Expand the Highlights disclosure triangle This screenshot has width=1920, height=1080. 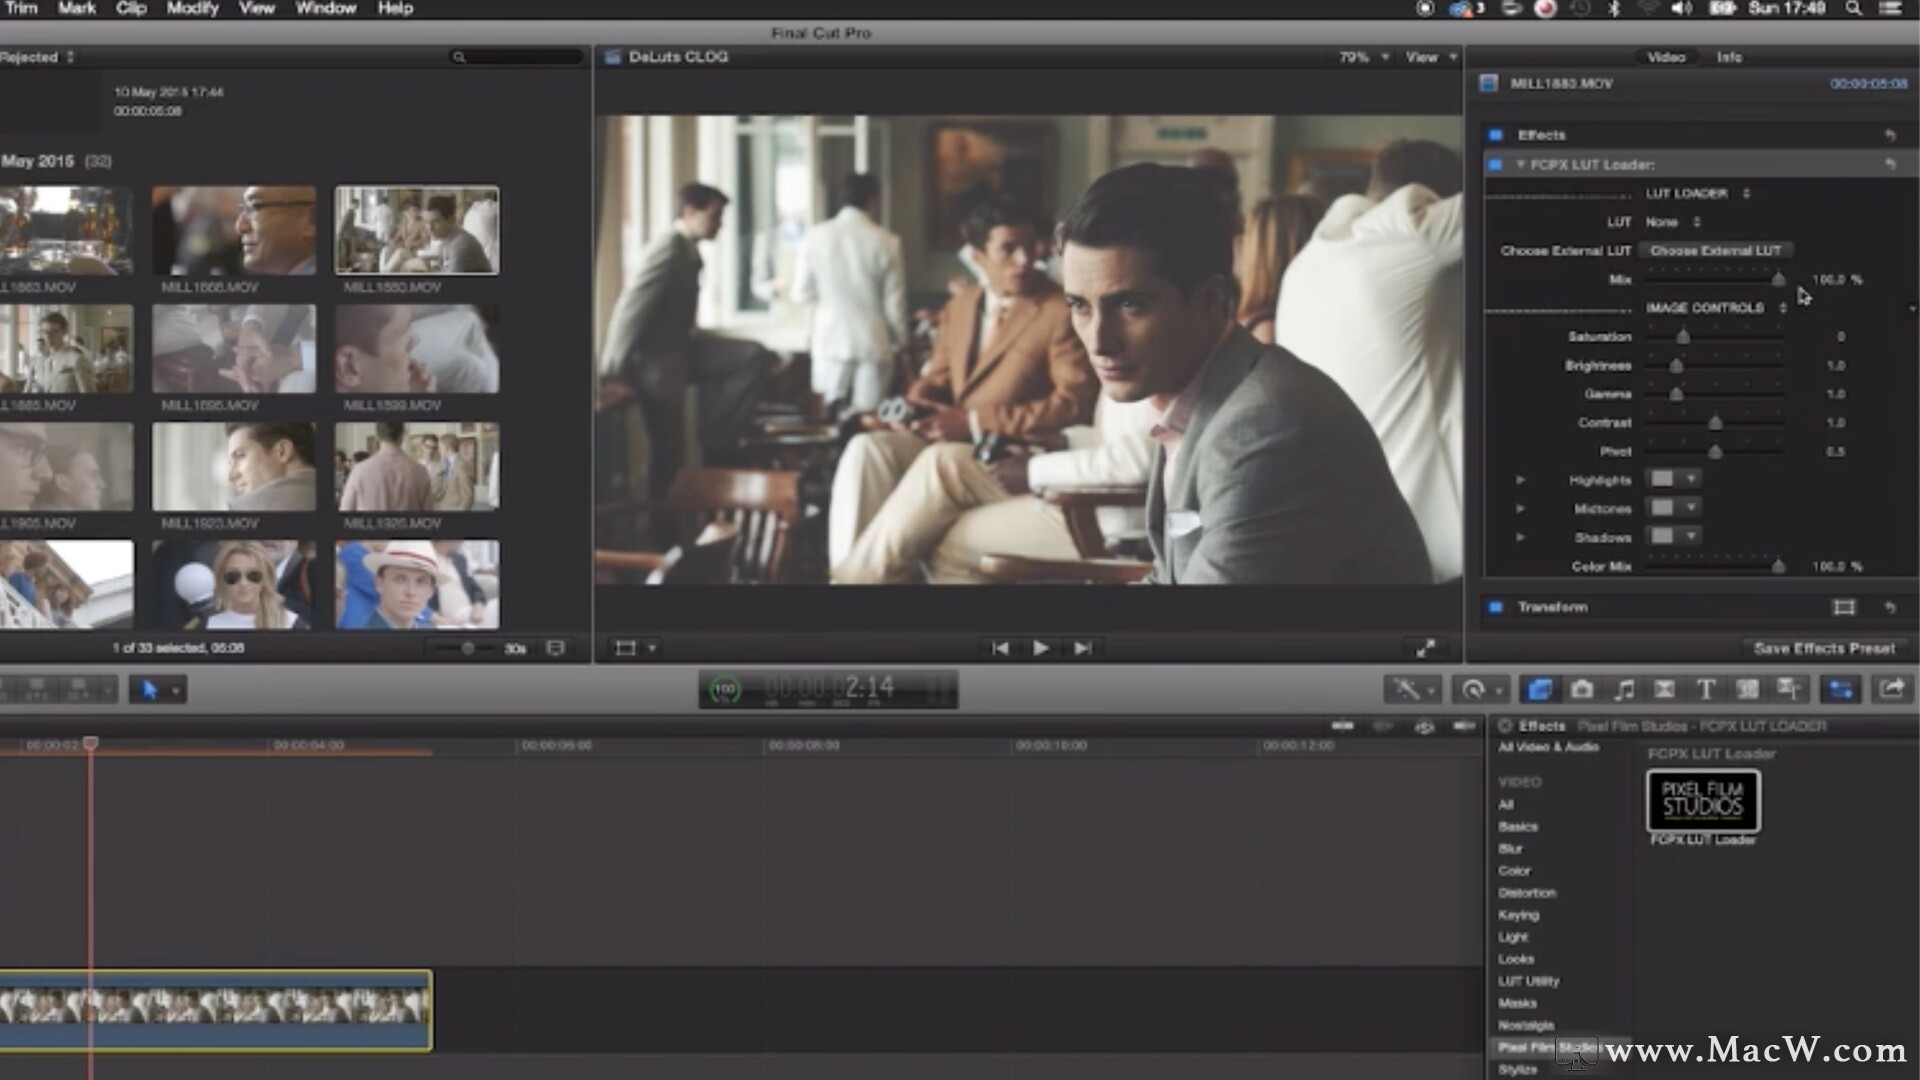tap(1521, 480)
